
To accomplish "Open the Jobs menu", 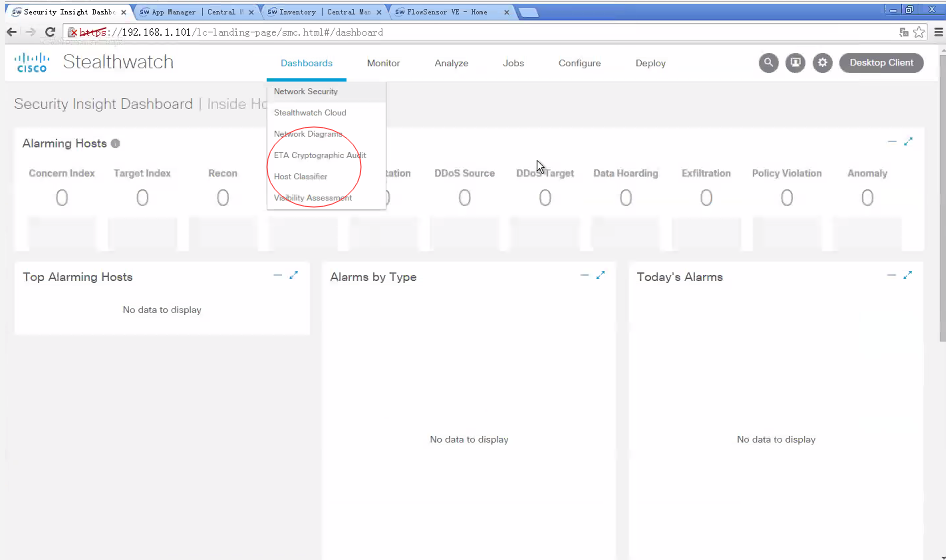I will 513,63.
